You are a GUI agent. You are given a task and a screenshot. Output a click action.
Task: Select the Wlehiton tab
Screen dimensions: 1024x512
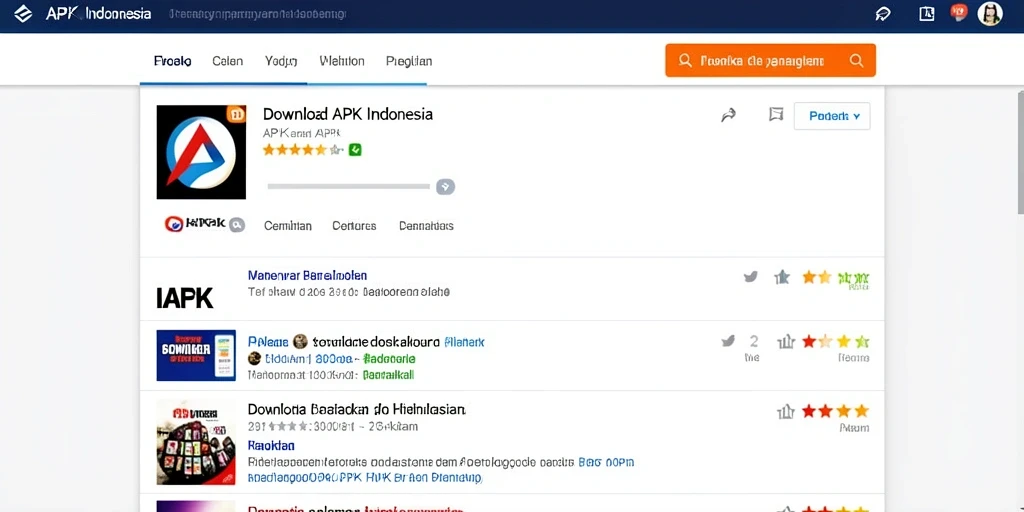pyautogui.click(x=342, y=61)
